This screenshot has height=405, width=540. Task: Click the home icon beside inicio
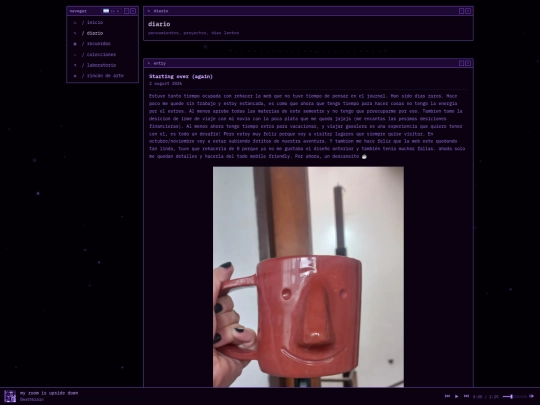75,23
